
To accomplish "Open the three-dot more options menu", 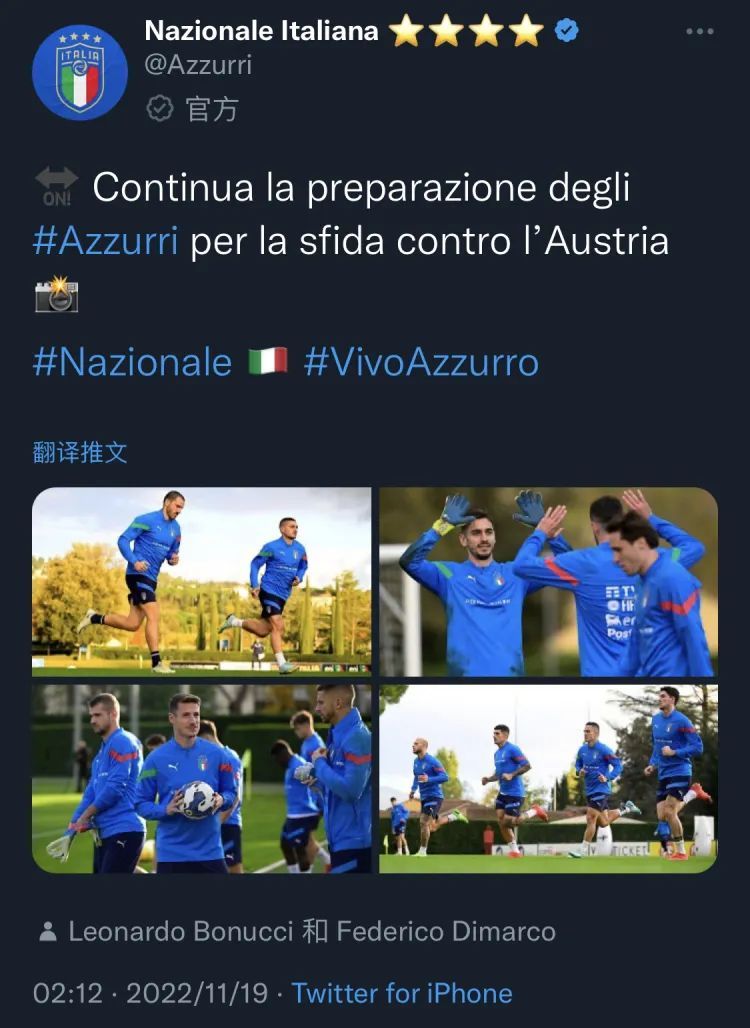I will (700, 31).
